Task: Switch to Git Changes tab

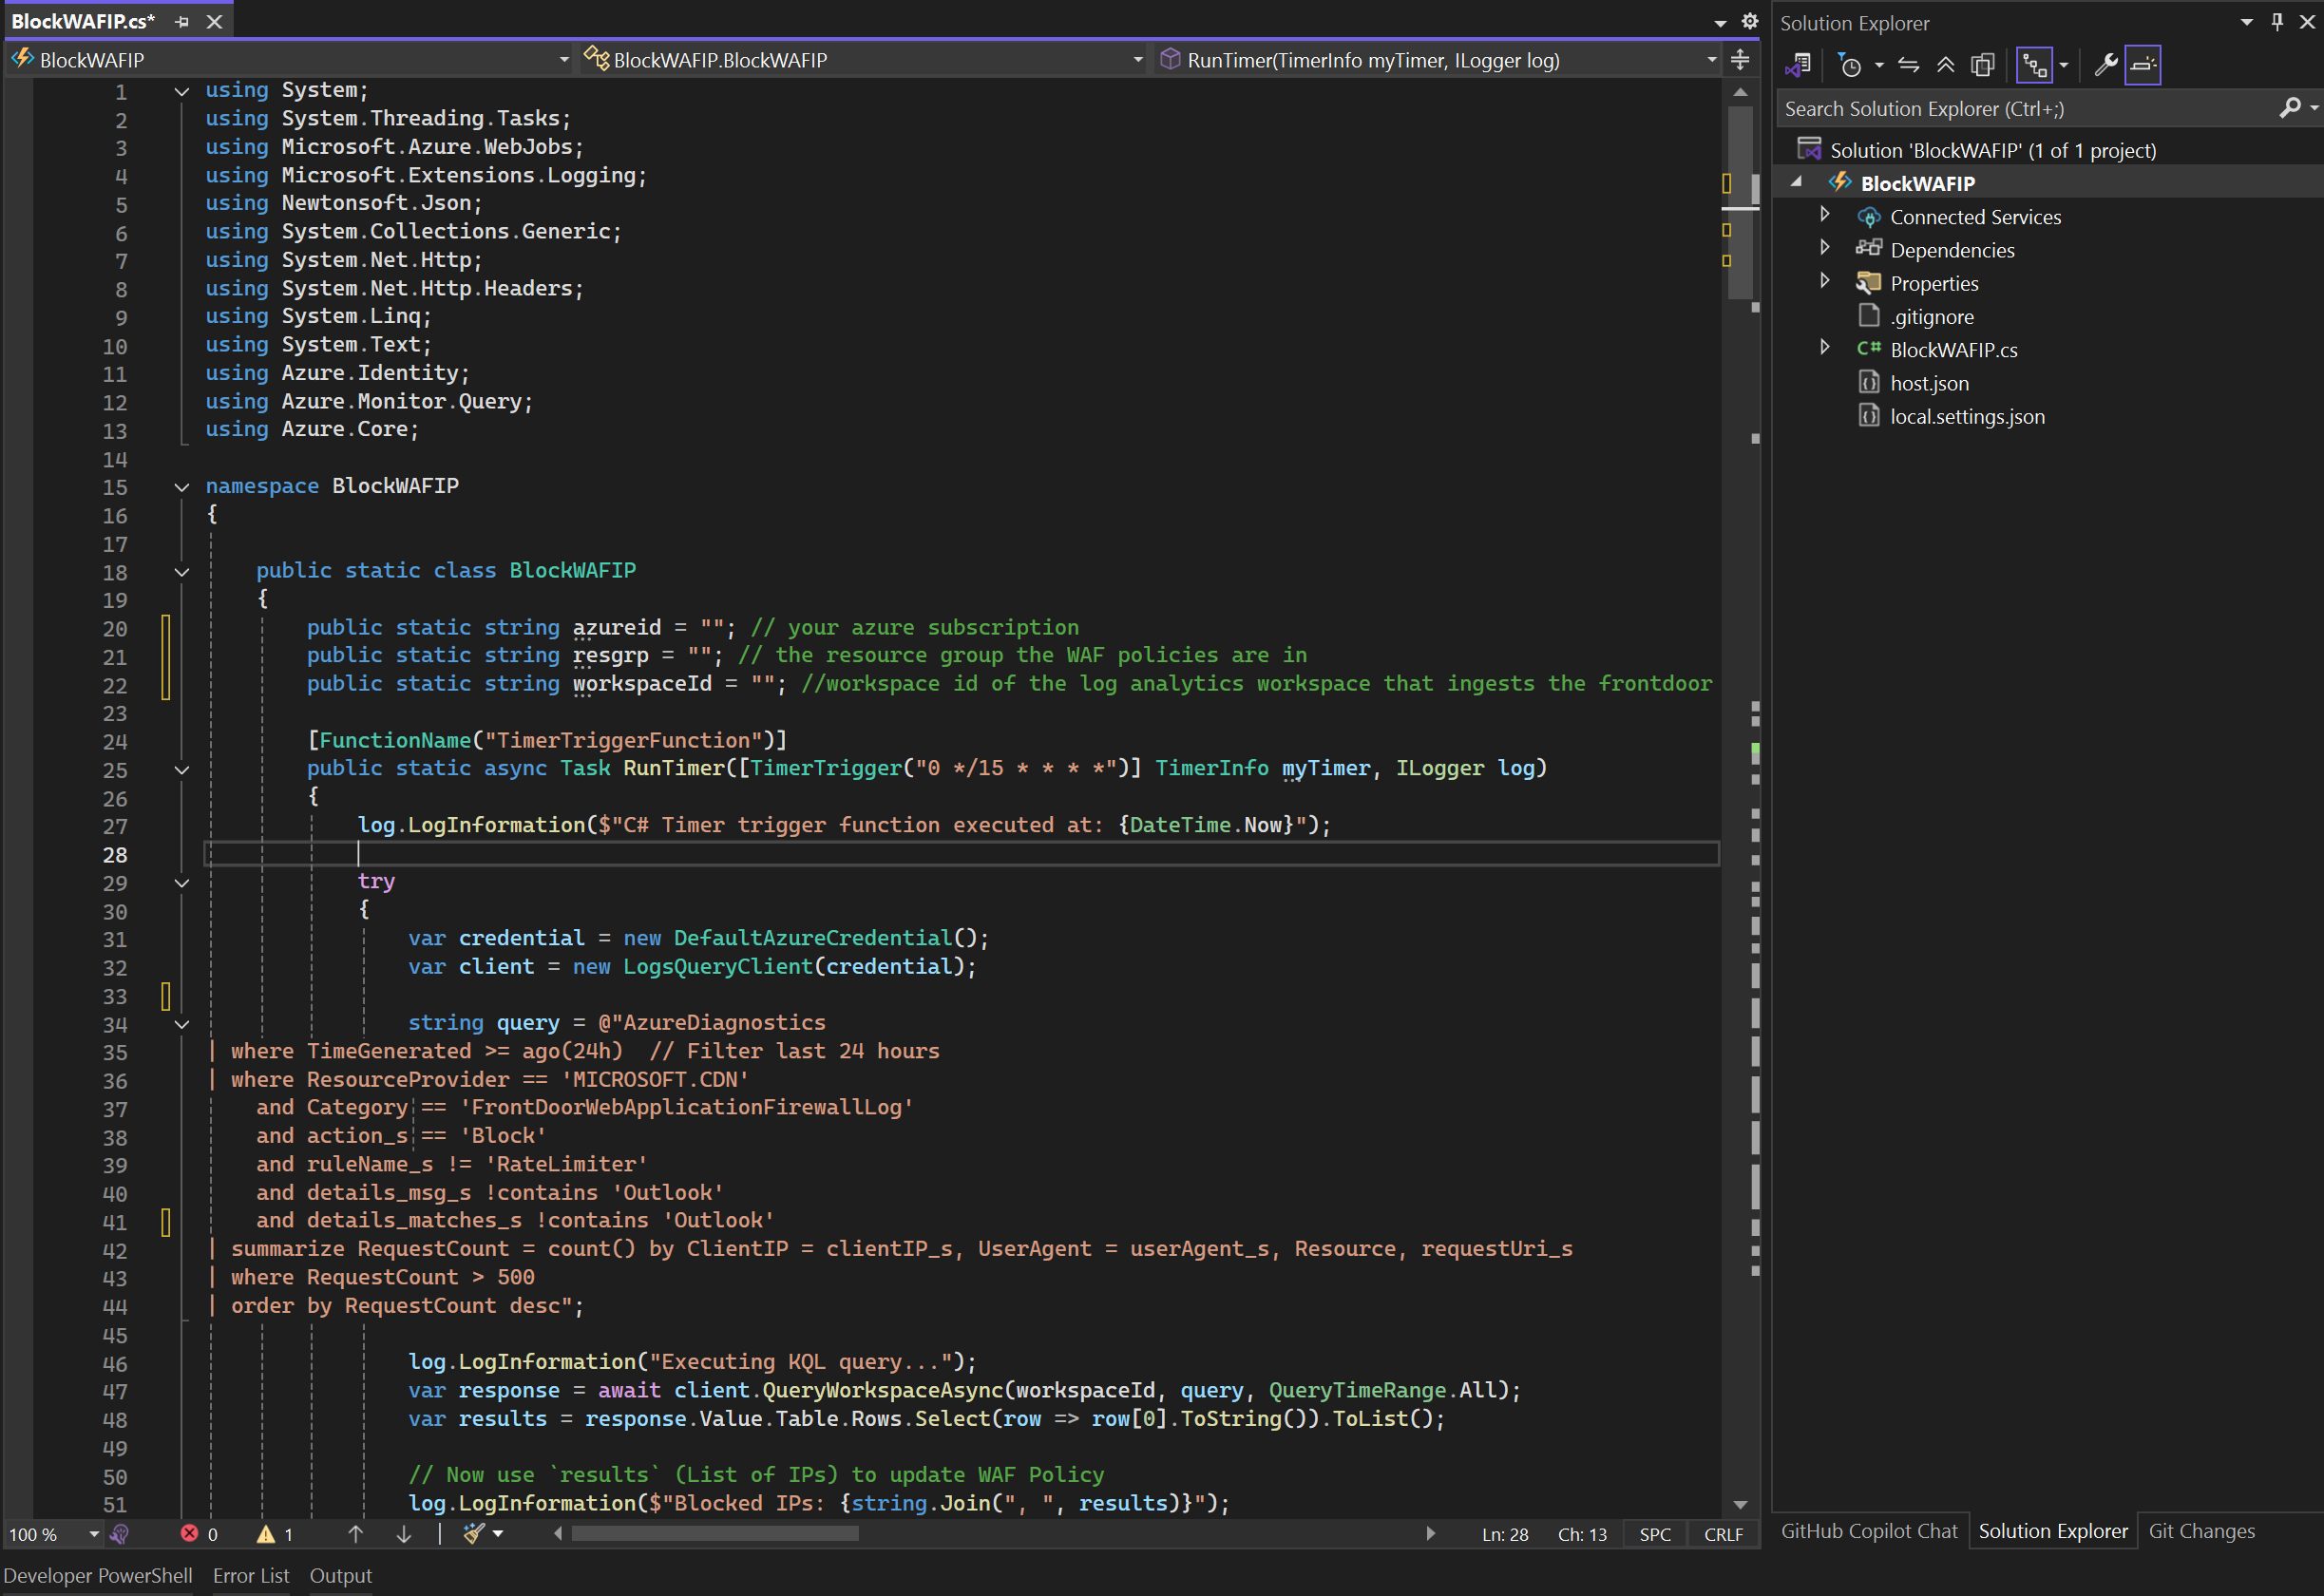Action: point(2201,1531)
